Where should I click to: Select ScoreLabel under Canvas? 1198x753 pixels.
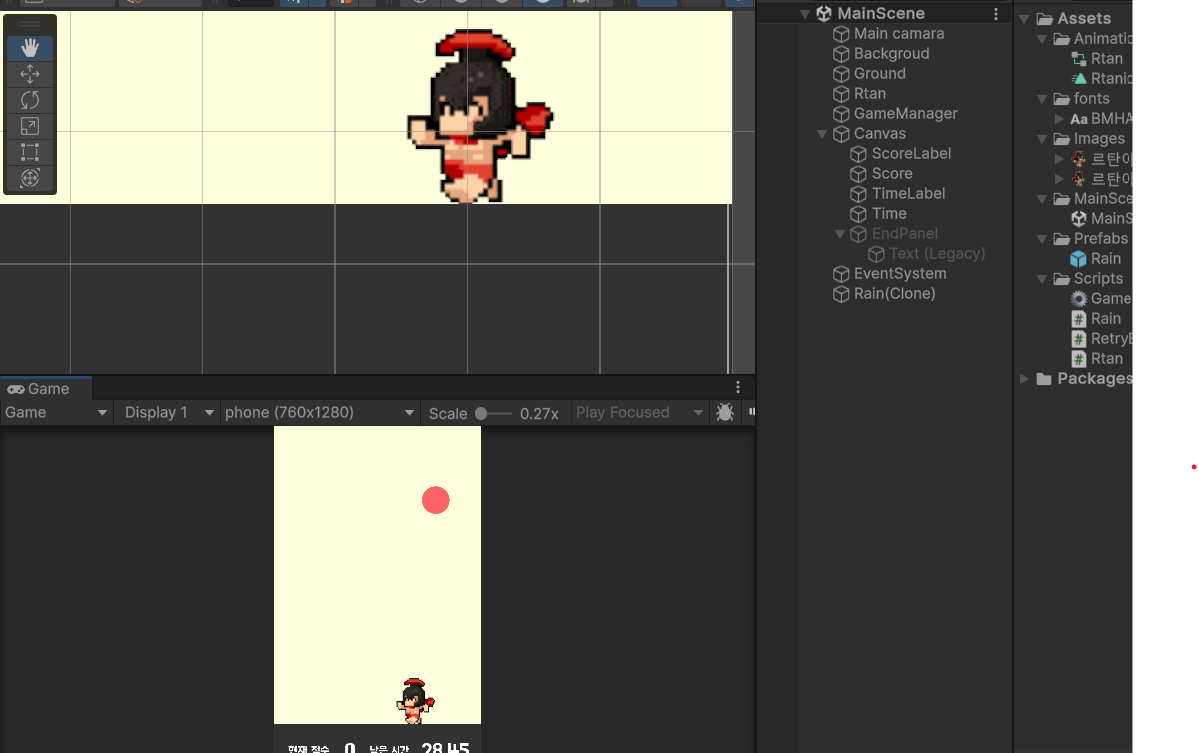click(911, 154)
